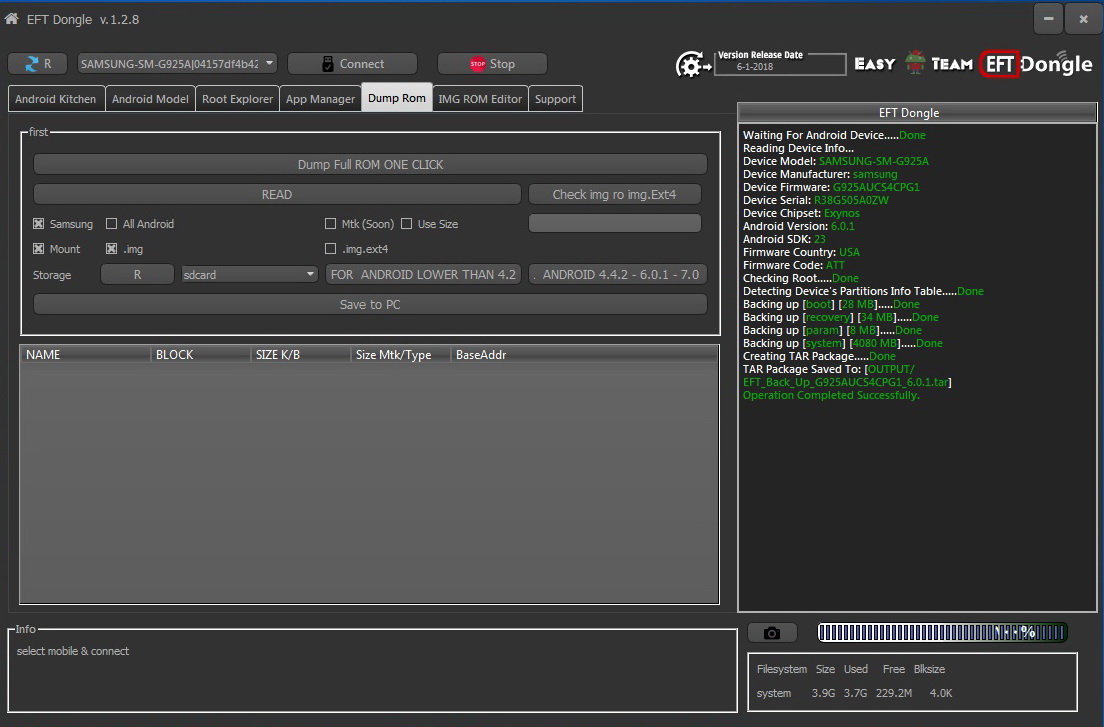Enable the .img.ext4 checkbox
Image resolution: width=1104 pixels, height=727 pixels.
330,248
